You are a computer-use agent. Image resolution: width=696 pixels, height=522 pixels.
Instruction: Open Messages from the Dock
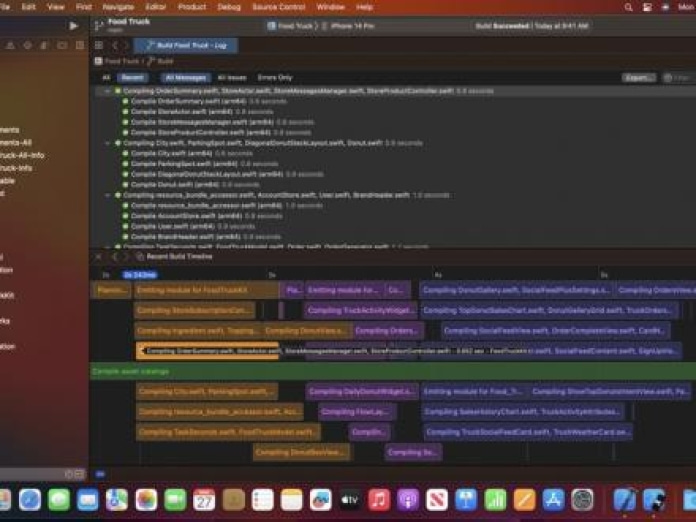click(x=59, y=500)
